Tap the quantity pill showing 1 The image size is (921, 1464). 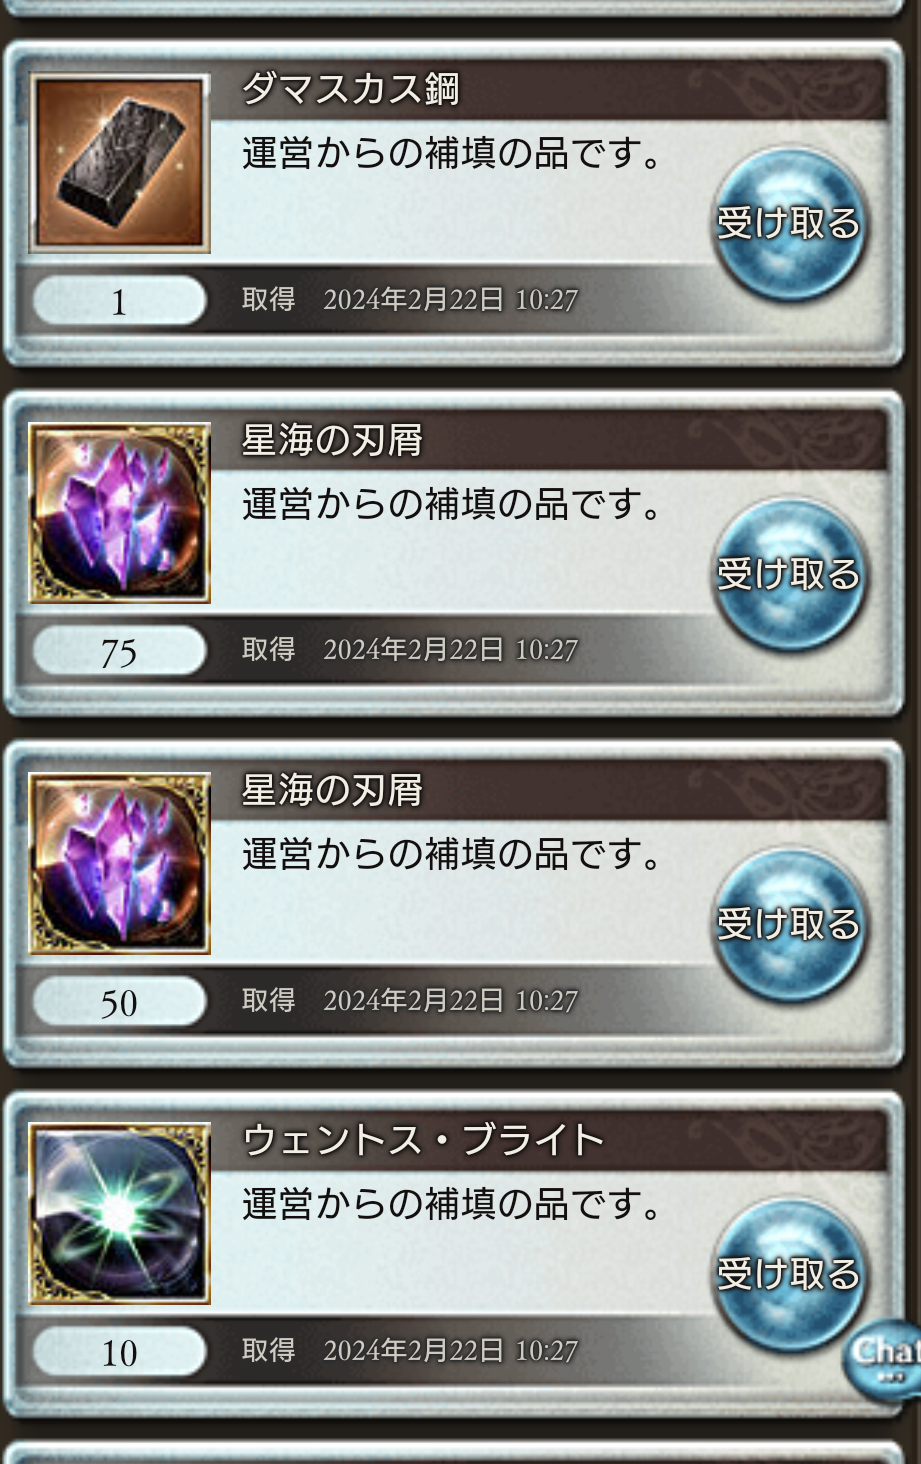(119, 301)
